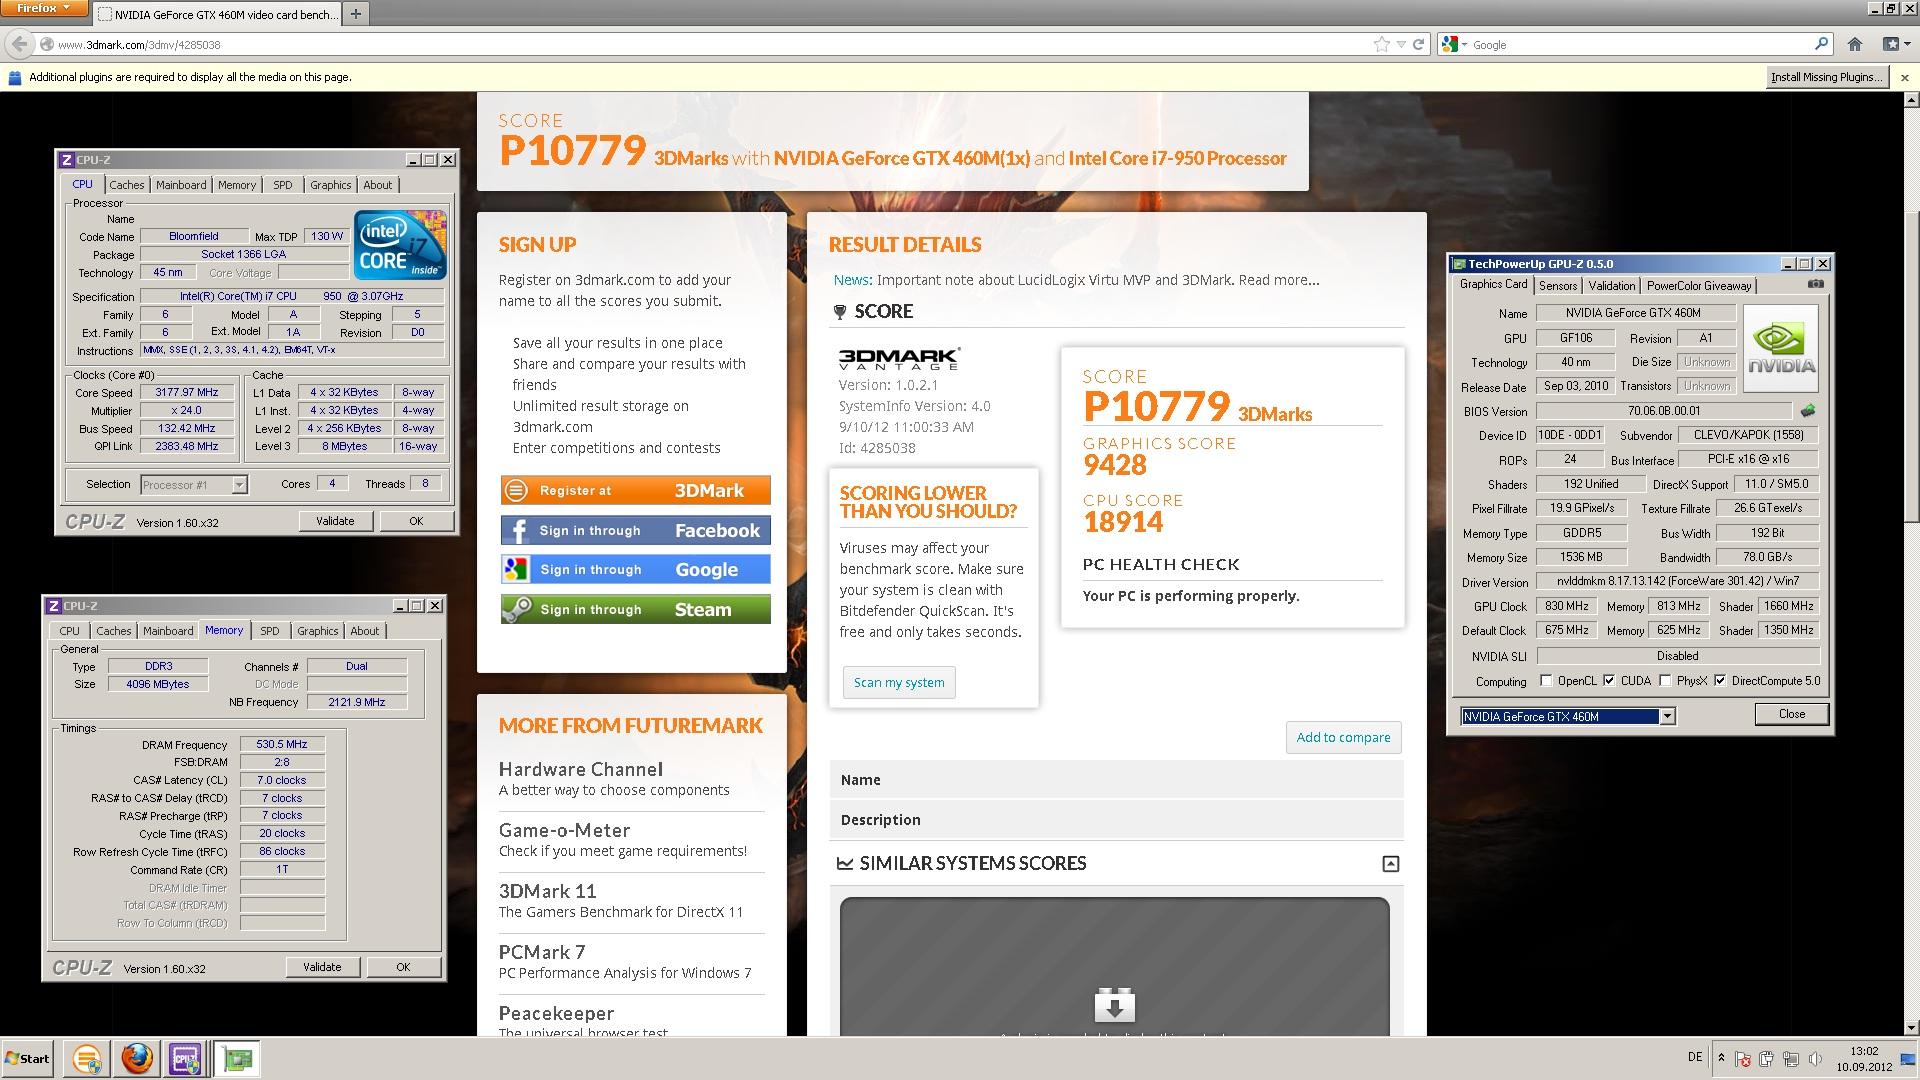Open the Processor #1 selection dropdown
The width and height of the screenshot is (1920, 1080).
coord(239,485)
